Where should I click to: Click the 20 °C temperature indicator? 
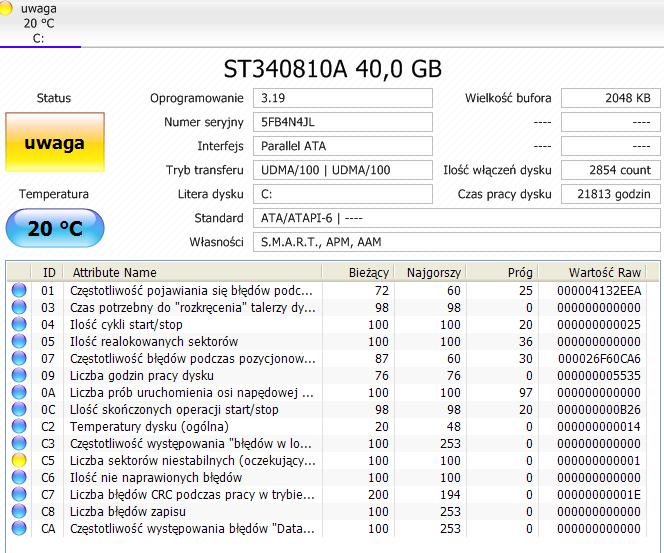tap(55, 228)
